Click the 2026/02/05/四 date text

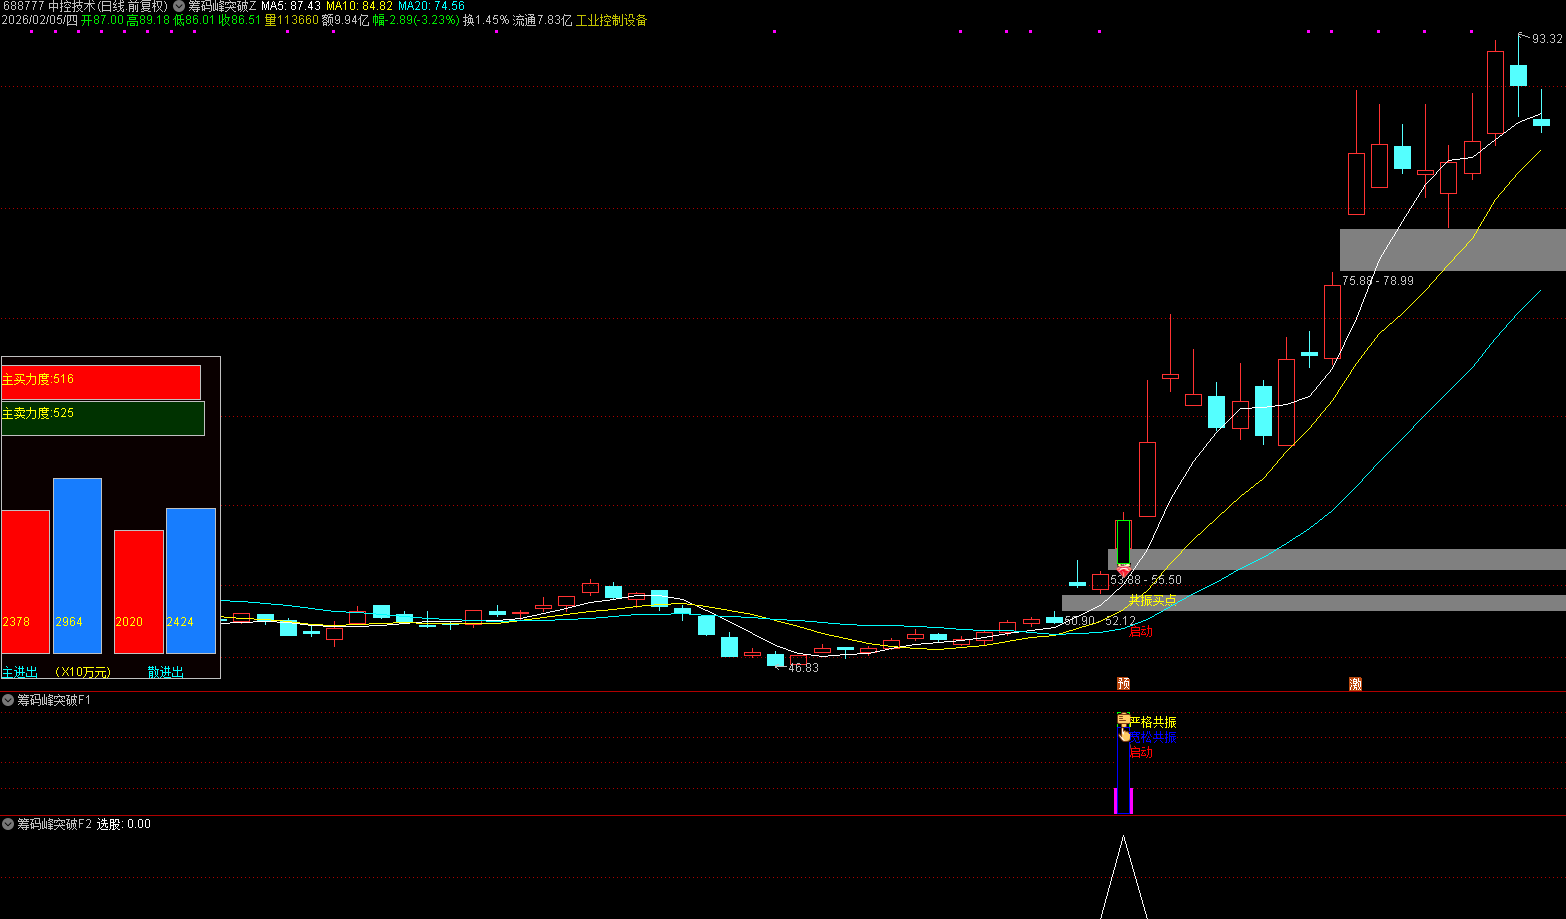(x=40, y=20)
